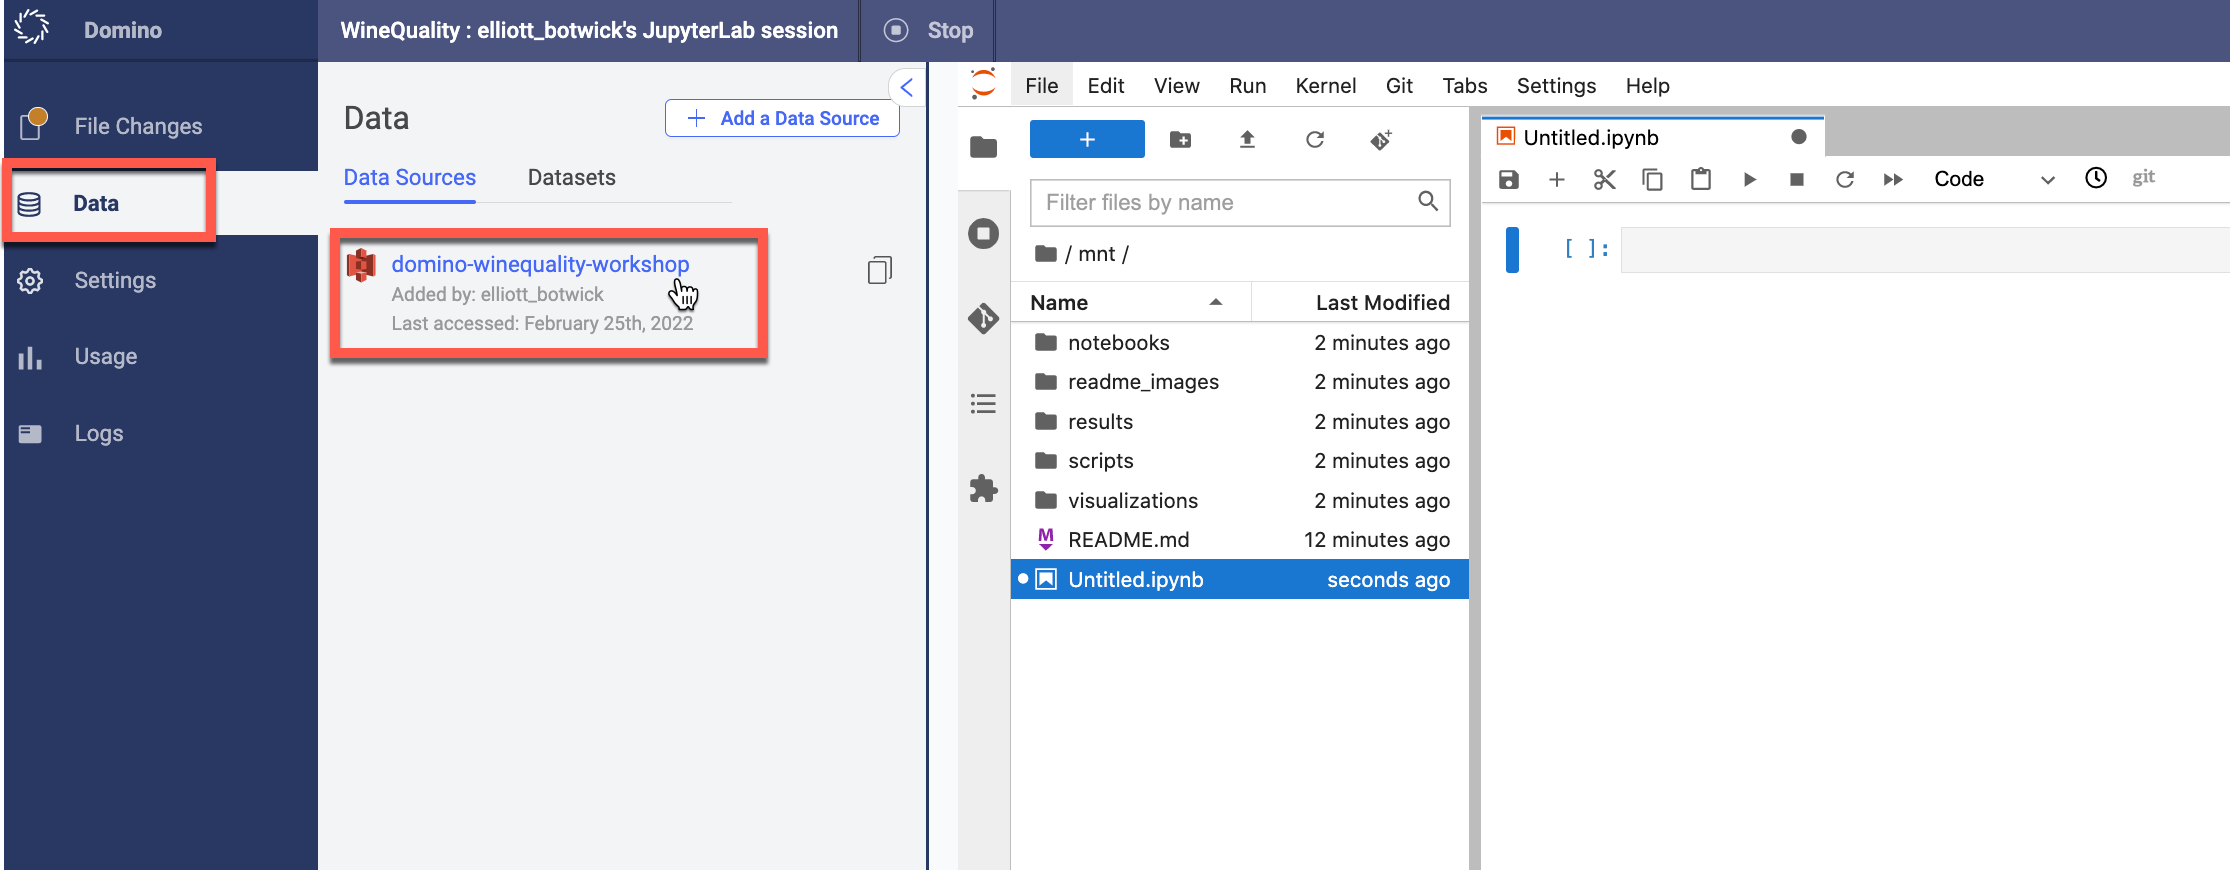Restart kernel and run all cells
The width and height of the screenshot is (2230, 870).
1893,179
